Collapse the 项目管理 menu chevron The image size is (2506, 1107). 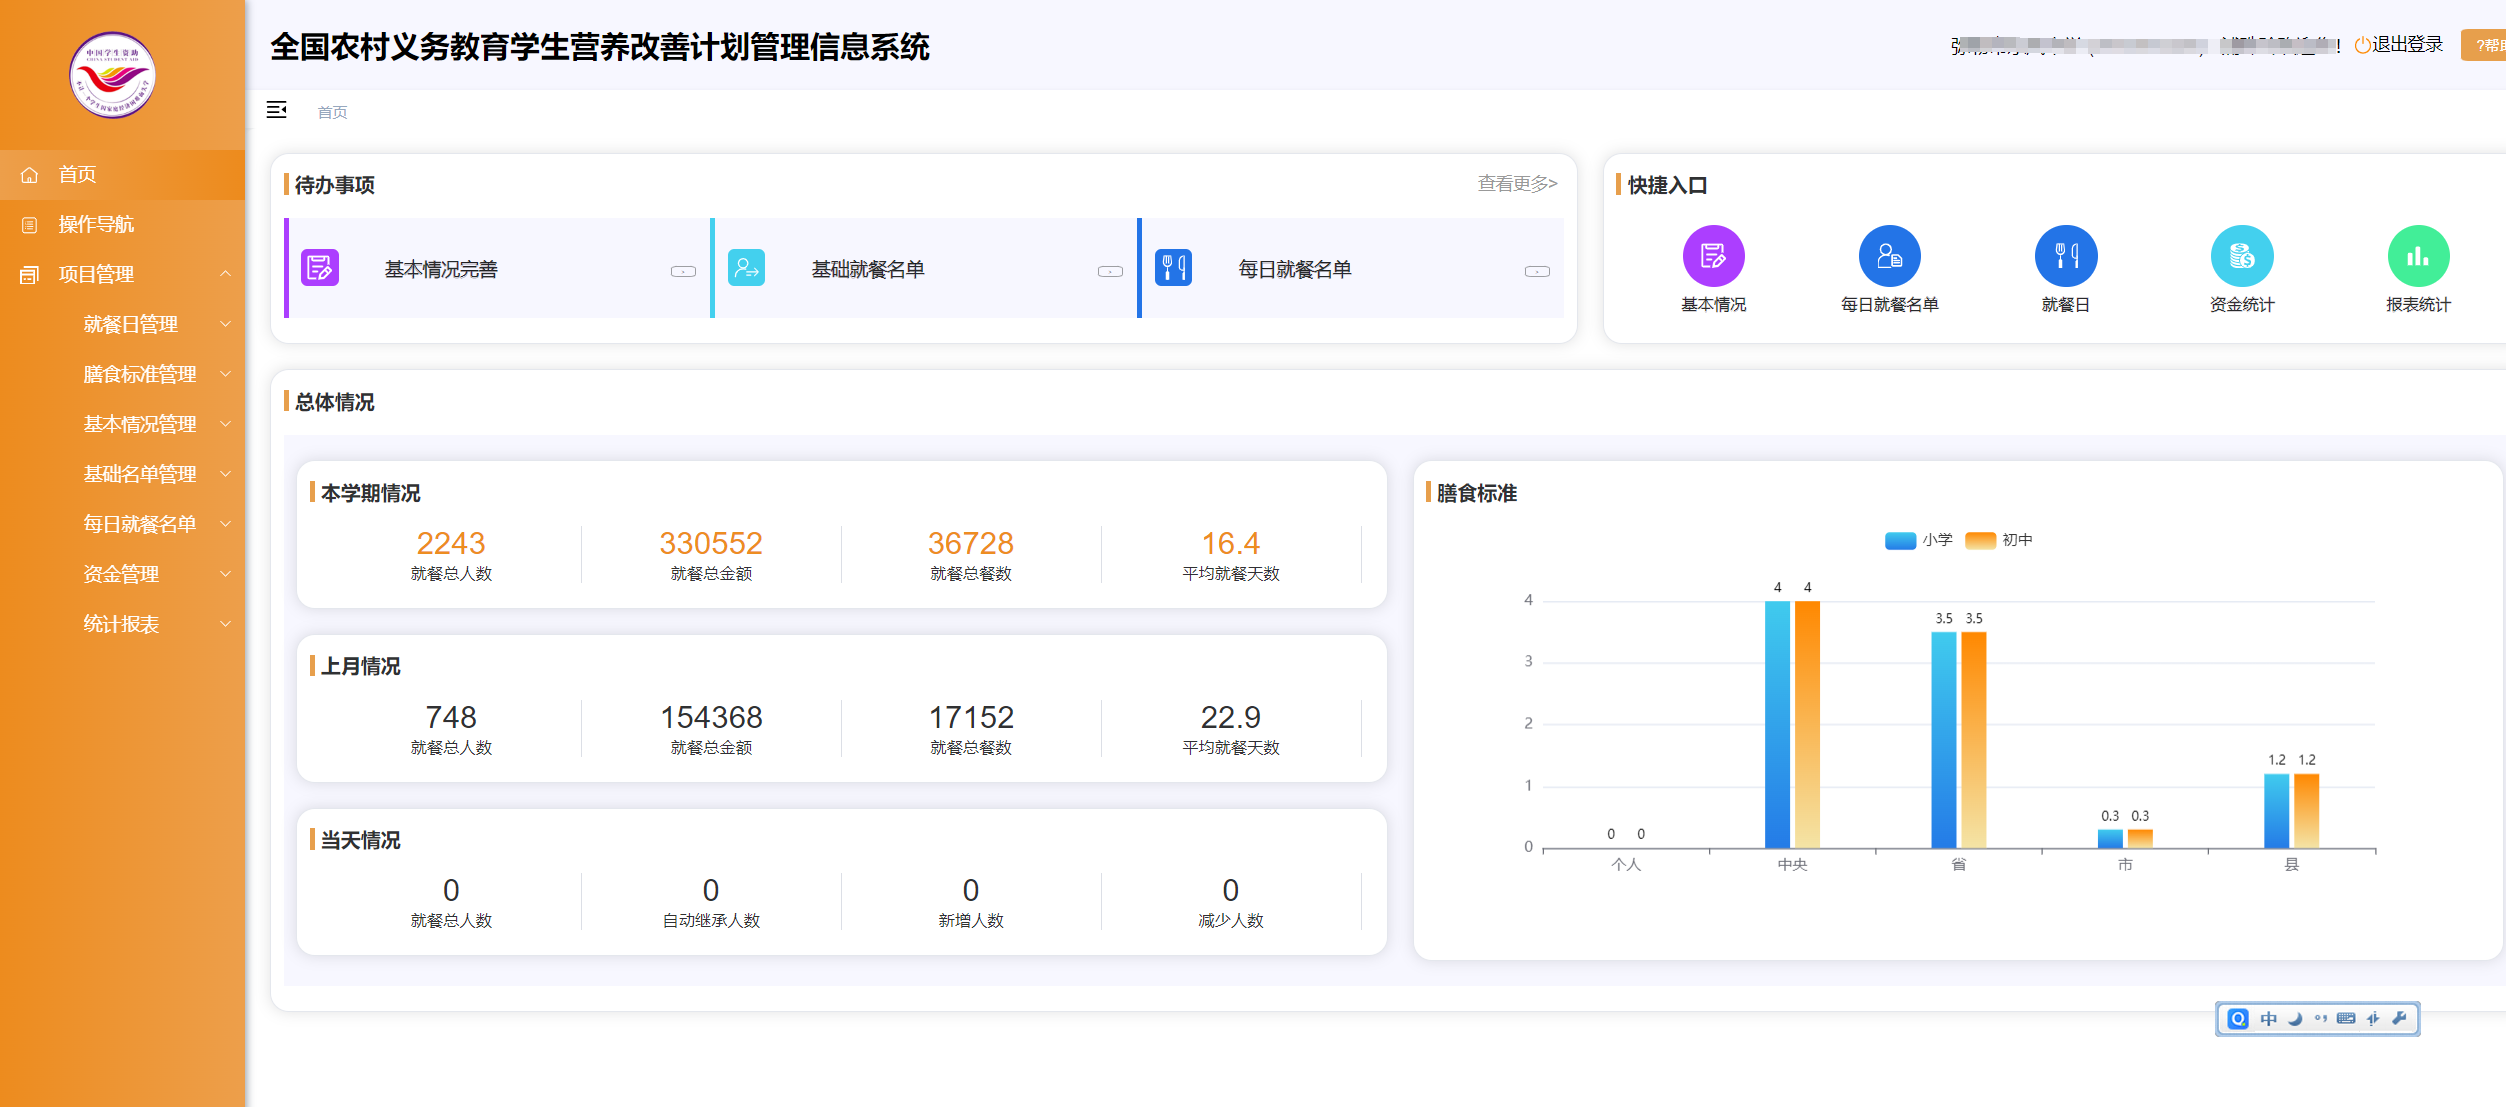[x=226, y=274]
